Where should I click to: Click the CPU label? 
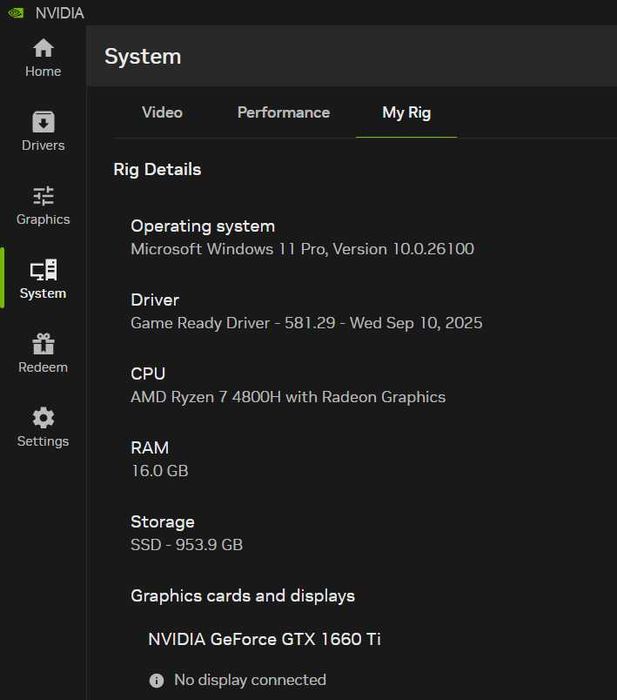click(x=148, y=374)
